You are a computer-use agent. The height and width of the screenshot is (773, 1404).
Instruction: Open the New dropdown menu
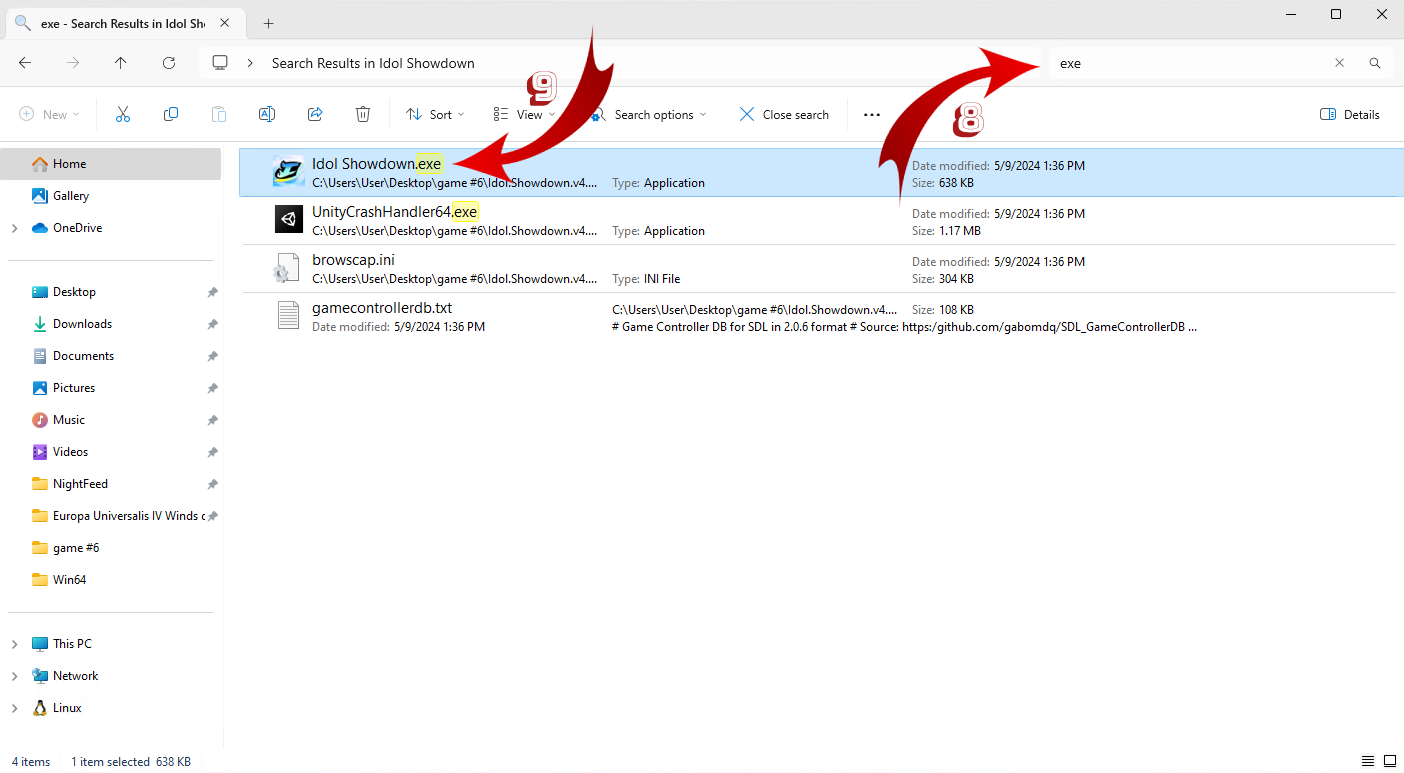point(49,115)
